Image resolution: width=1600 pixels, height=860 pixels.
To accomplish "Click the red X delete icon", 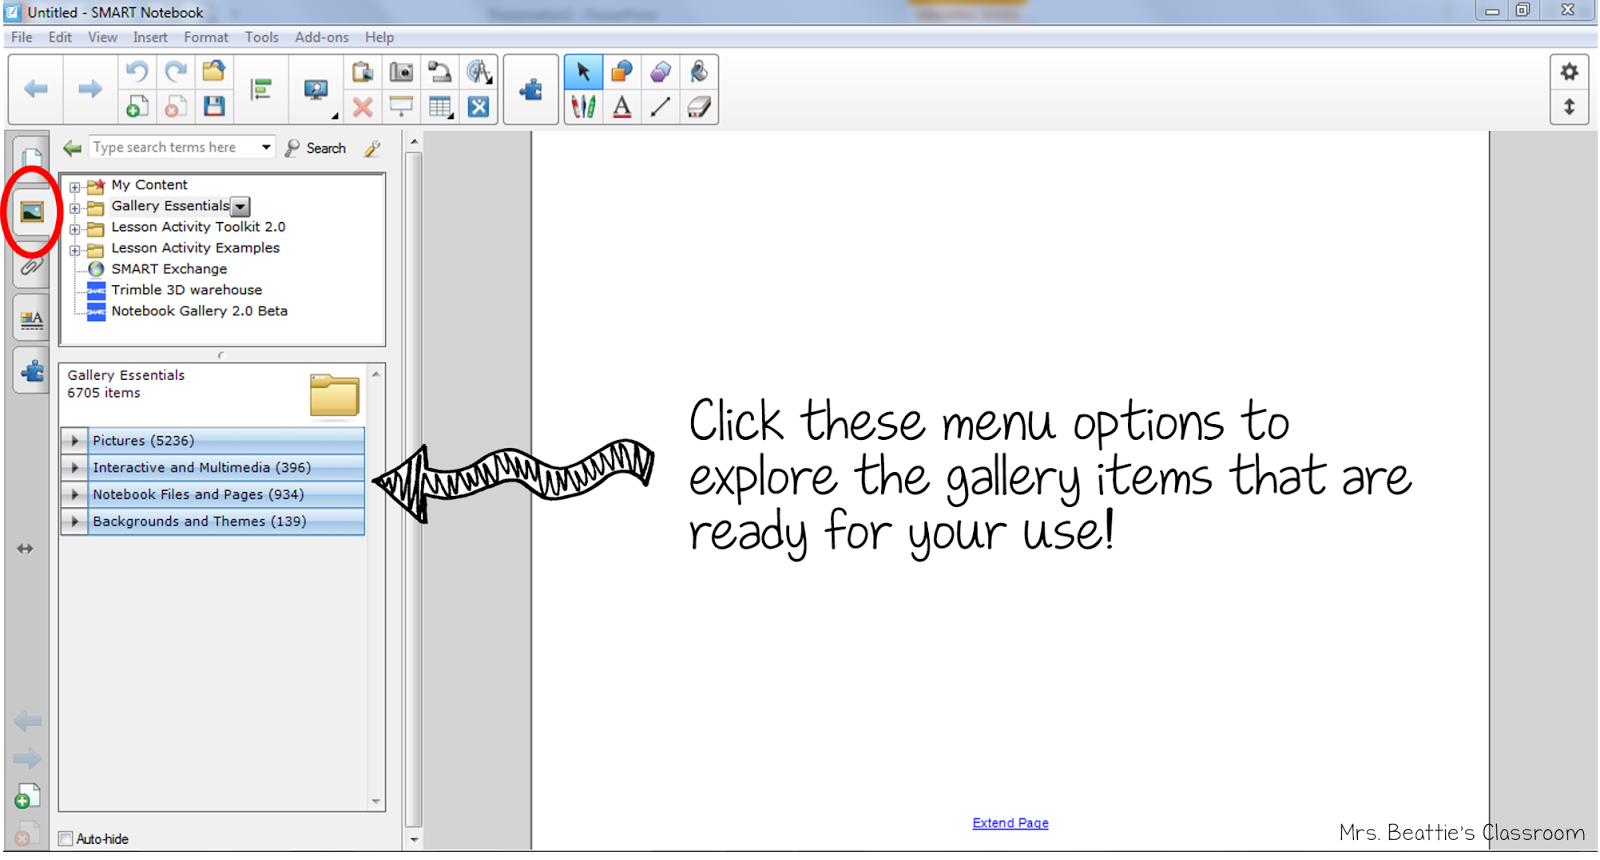I will (363, 106).
